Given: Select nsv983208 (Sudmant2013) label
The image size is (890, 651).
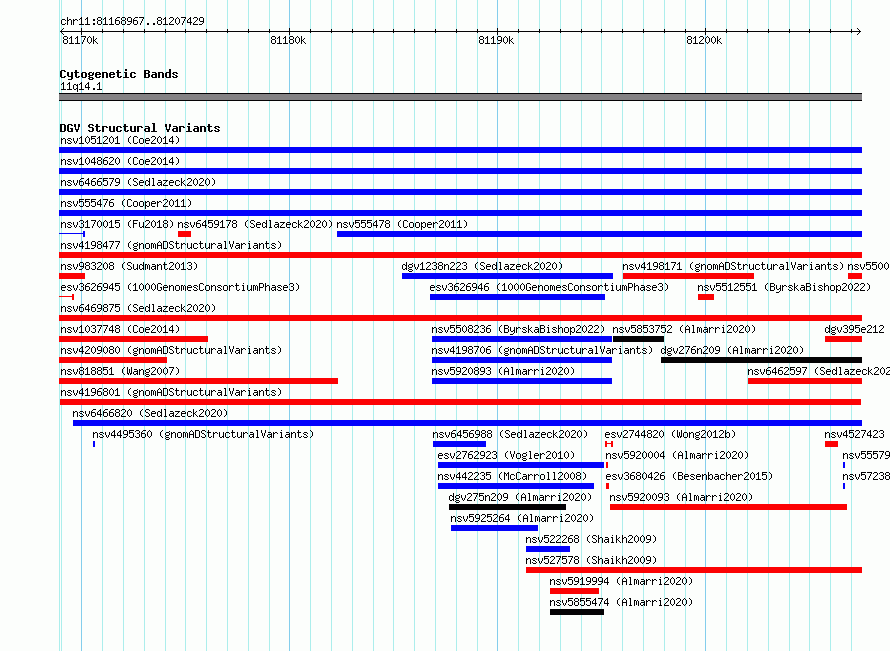Looking at the screenshot, I should 129,266.
